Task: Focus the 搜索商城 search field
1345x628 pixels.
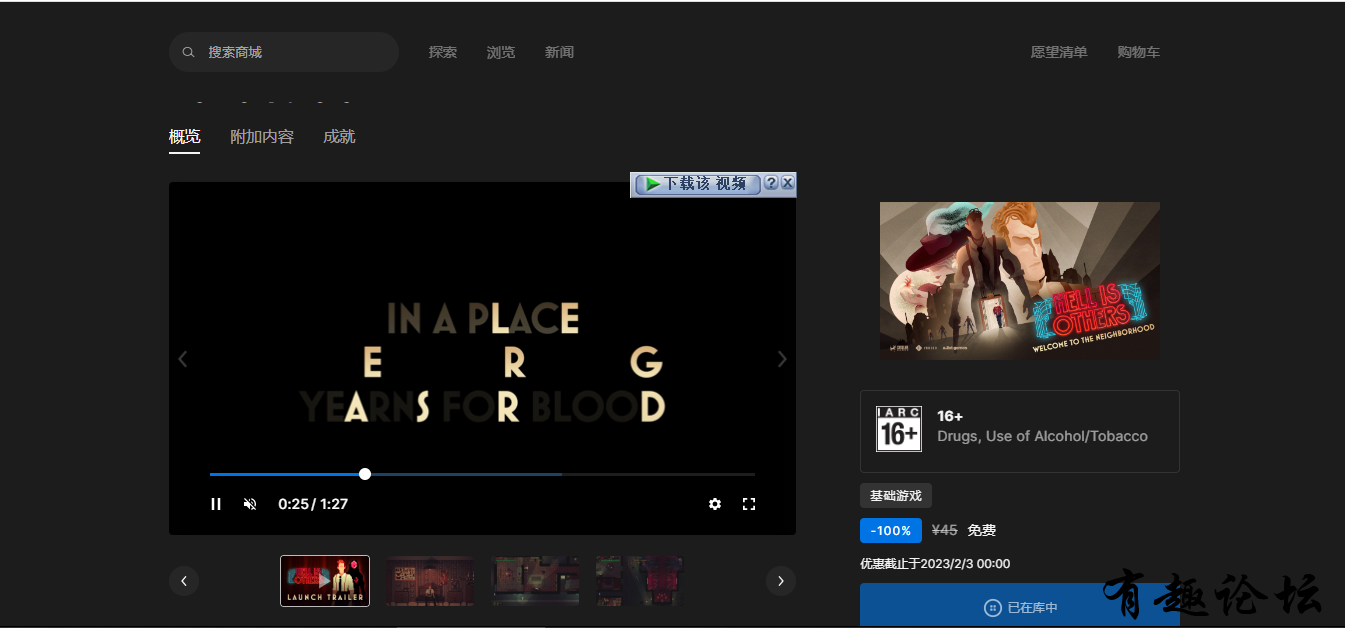Action: [284, 52]
